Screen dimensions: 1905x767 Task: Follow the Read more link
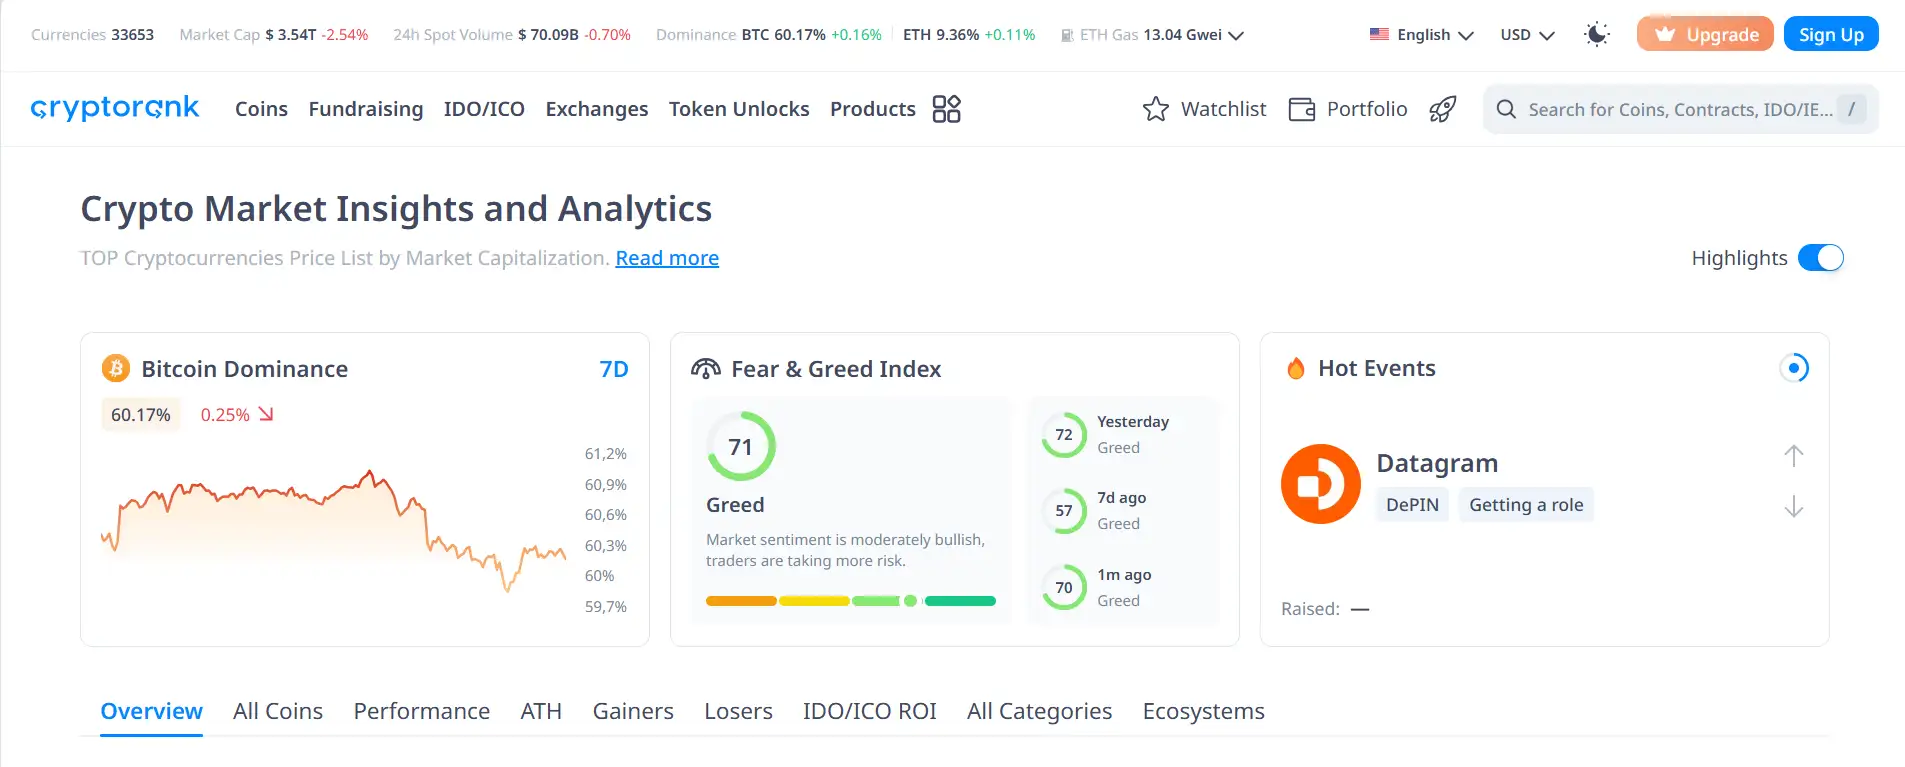(x=667, y=258)
